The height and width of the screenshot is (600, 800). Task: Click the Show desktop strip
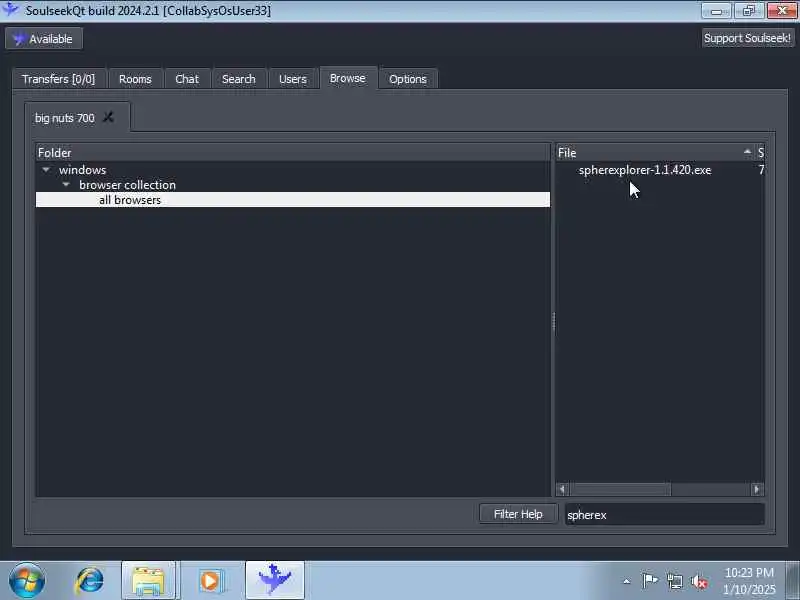[792, 581]
